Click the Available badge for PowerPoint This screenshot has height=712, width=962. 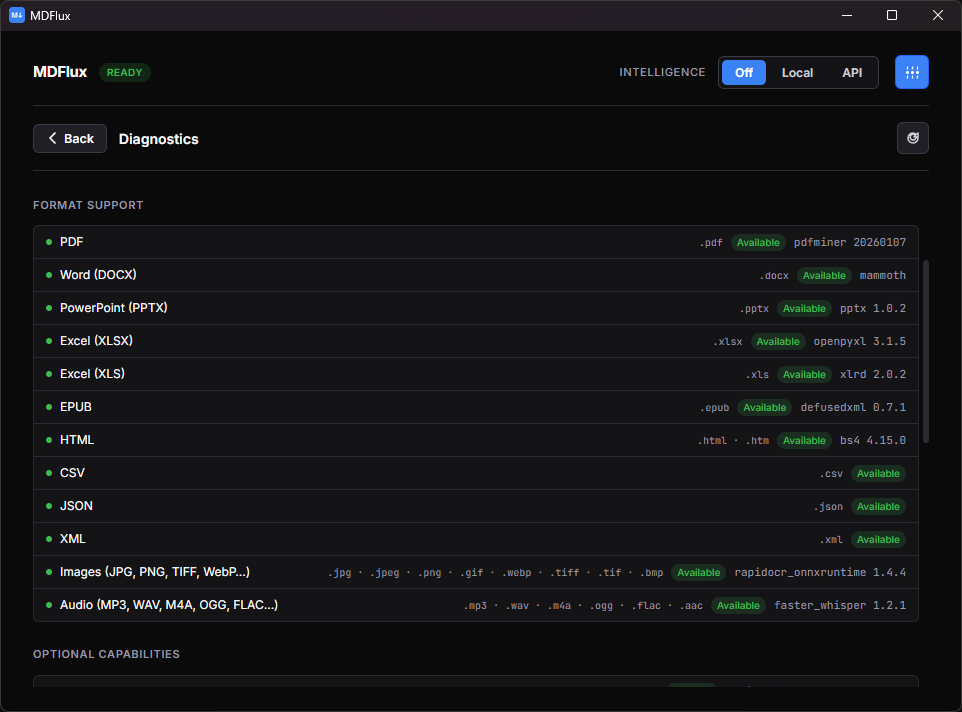click(804, 308)
